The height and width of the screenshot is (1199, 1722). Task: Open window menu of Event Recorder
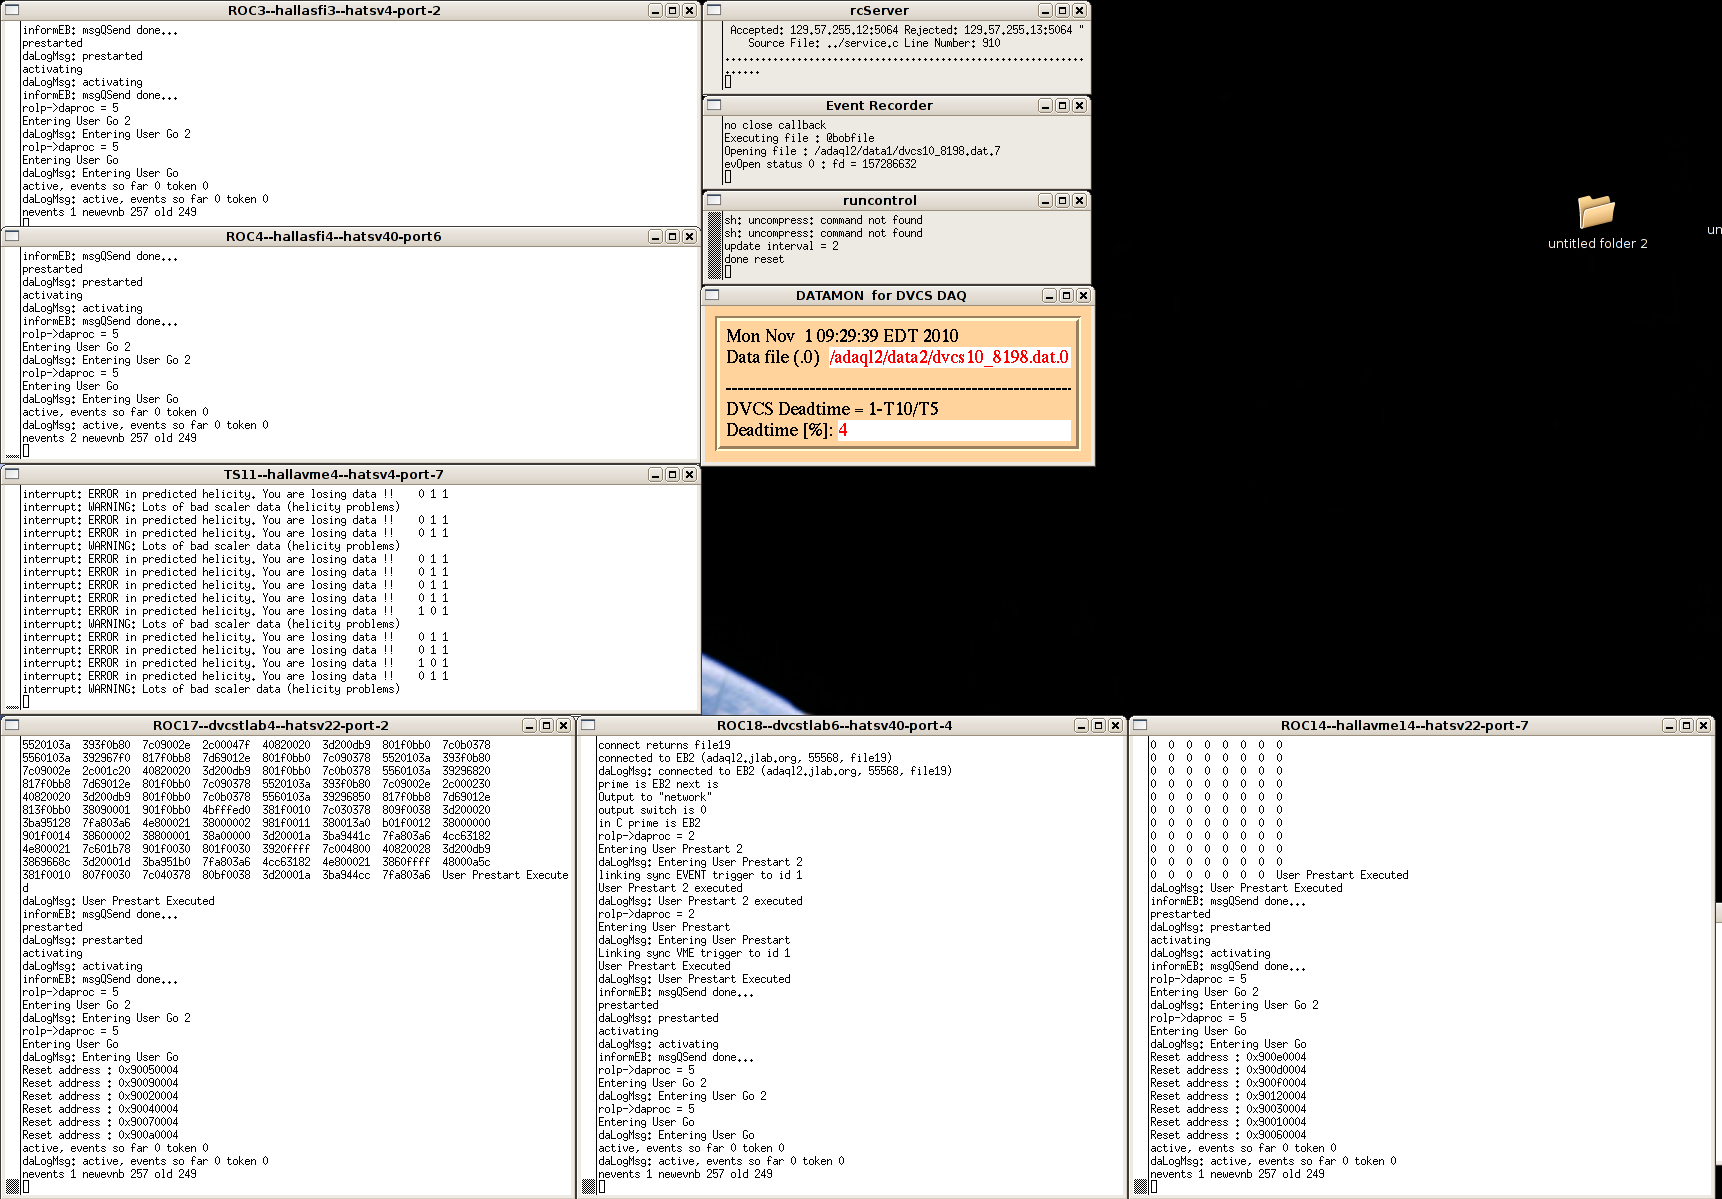click(714, 105)
